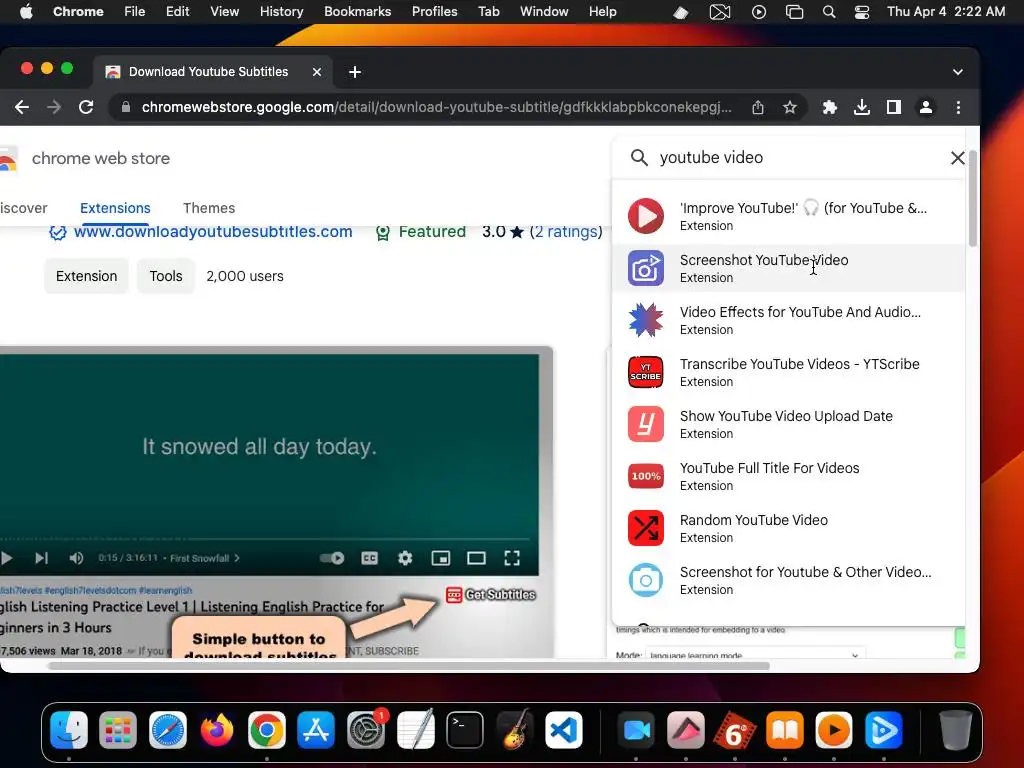Expand the tab search chevron
Screen dimensions: 1024x768
click(x=957, y=72)
